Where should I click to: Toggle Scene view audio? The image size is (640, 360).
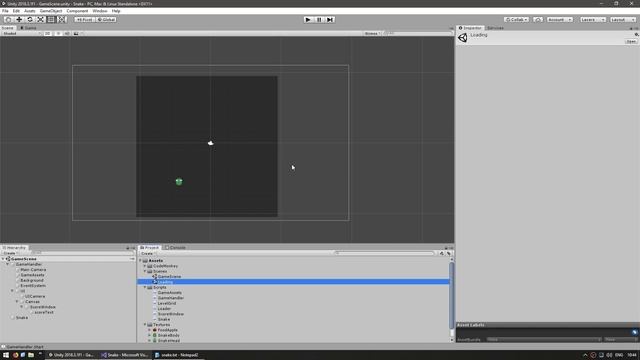click(67, 33)
